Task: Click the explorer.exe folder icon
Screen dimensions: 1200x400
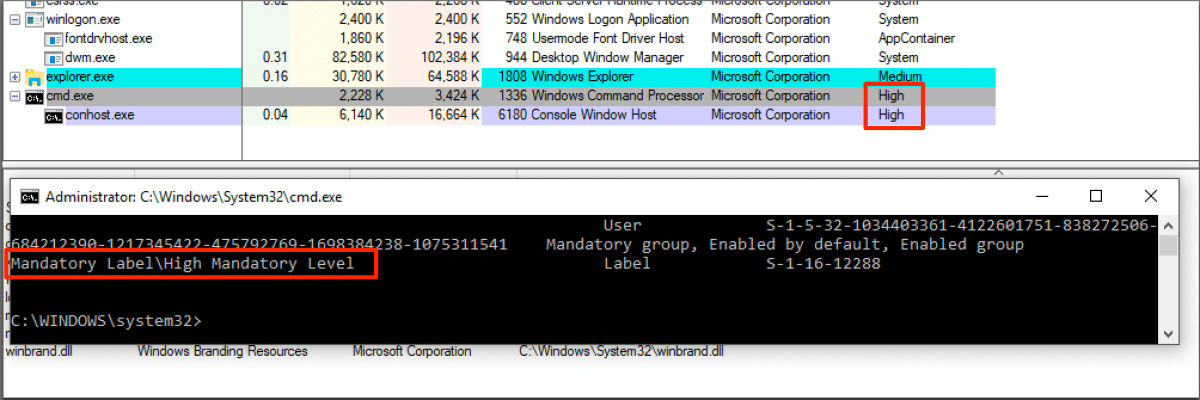Action: point(35,77)
